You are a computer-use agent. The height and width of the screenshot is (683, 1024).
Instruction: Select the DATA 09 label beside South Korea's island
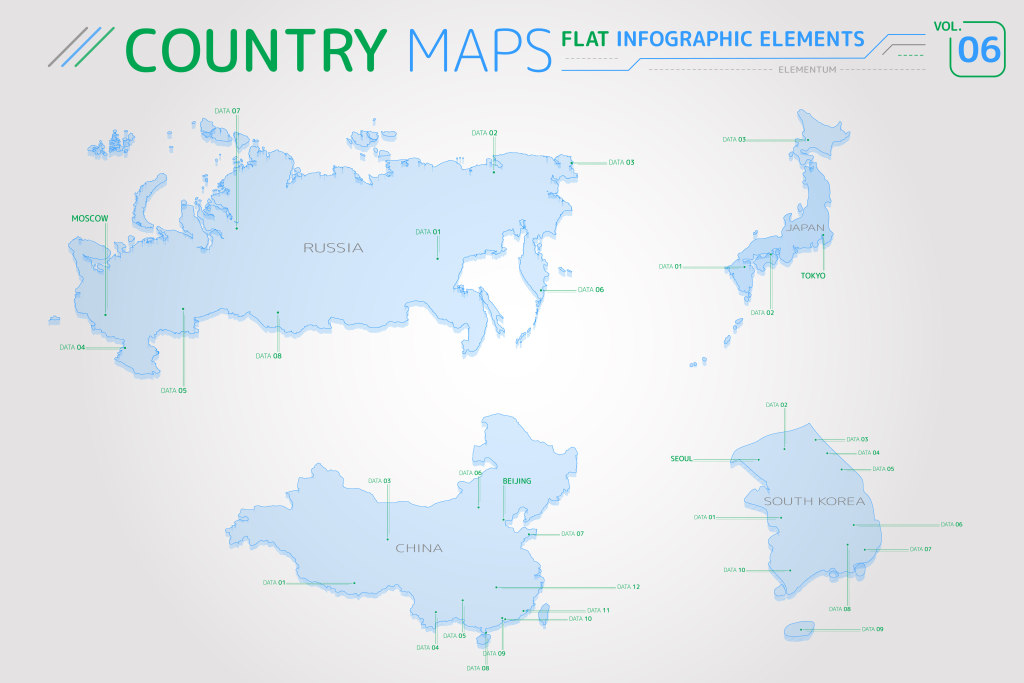[873, 629]
